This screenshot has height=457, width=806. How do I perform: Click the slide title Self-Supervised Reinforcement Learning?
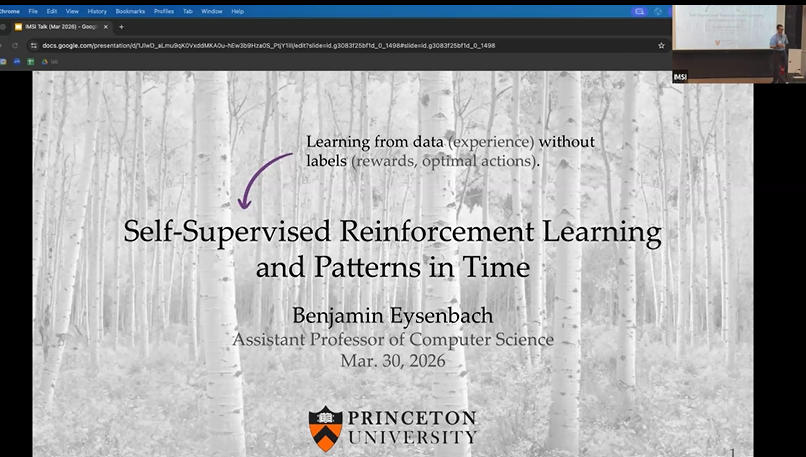[x=393, y=249]
